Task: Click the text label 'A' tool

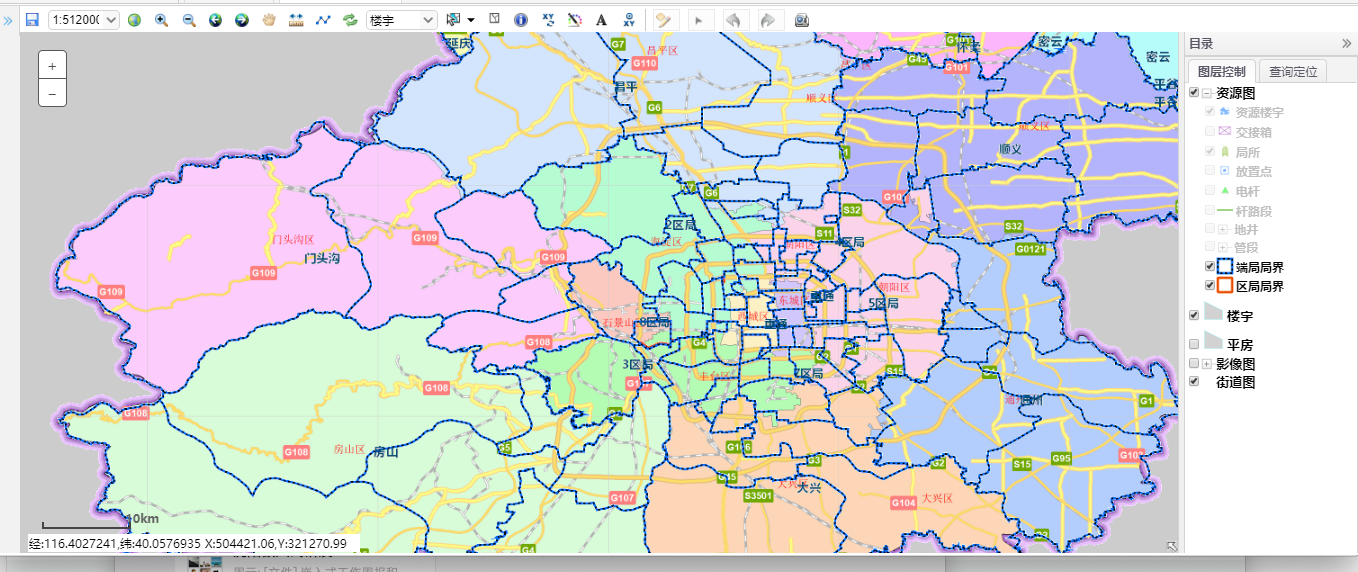Action: coord(601,20)
